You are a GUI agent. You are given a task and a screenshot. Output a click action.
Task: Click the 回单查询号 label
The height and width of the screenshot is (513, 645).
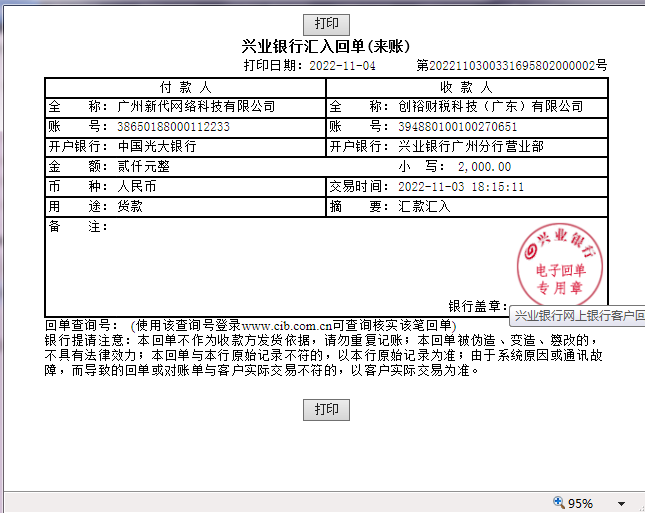pyautogui.click(x=81, y=325)
